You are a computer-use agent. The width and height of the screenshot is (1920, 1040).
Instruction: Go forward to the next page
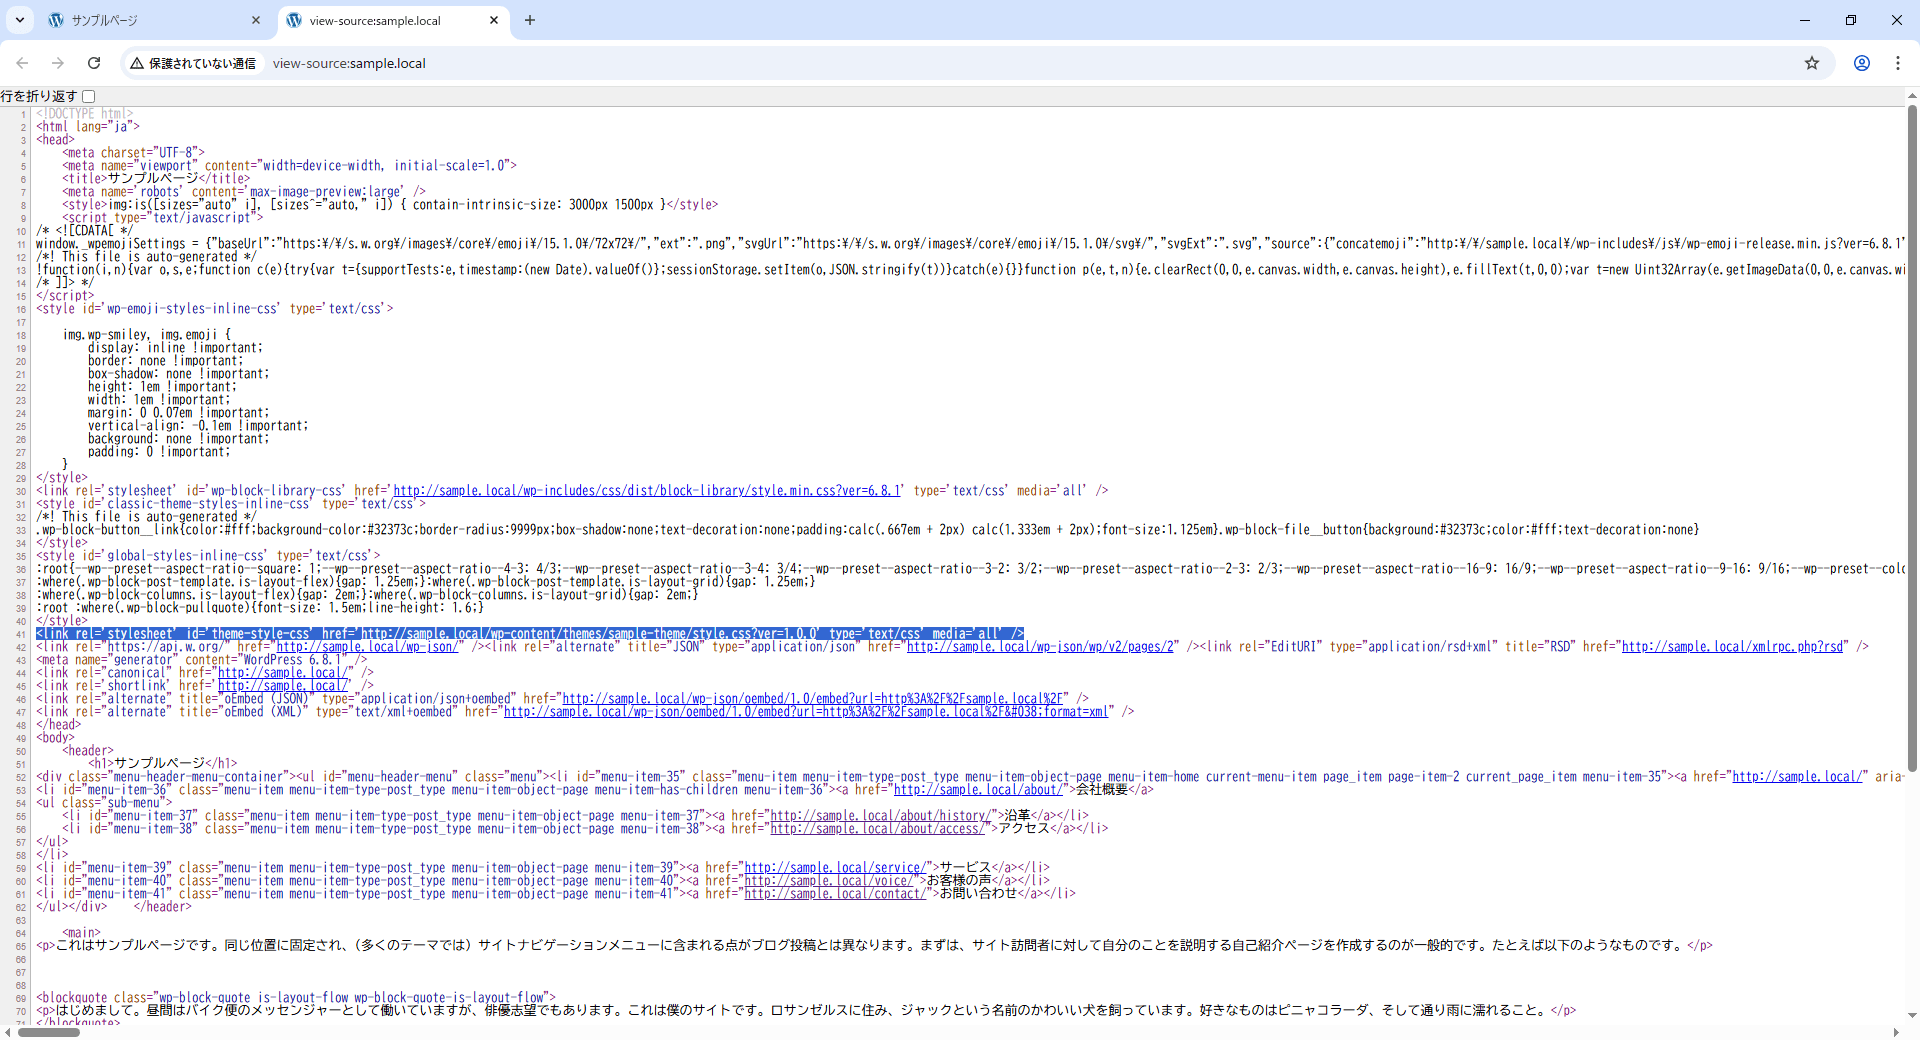(x=58, y=63)
